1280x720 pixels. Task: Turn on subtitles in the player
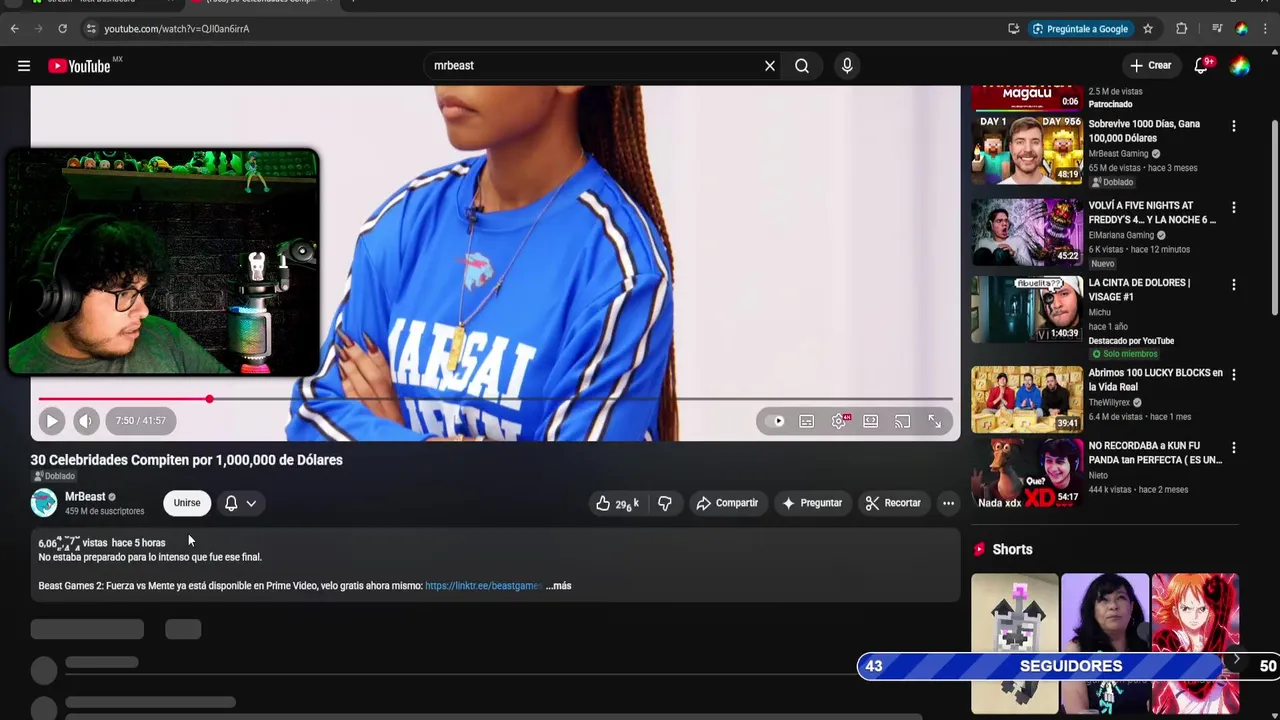click(807, 421)
